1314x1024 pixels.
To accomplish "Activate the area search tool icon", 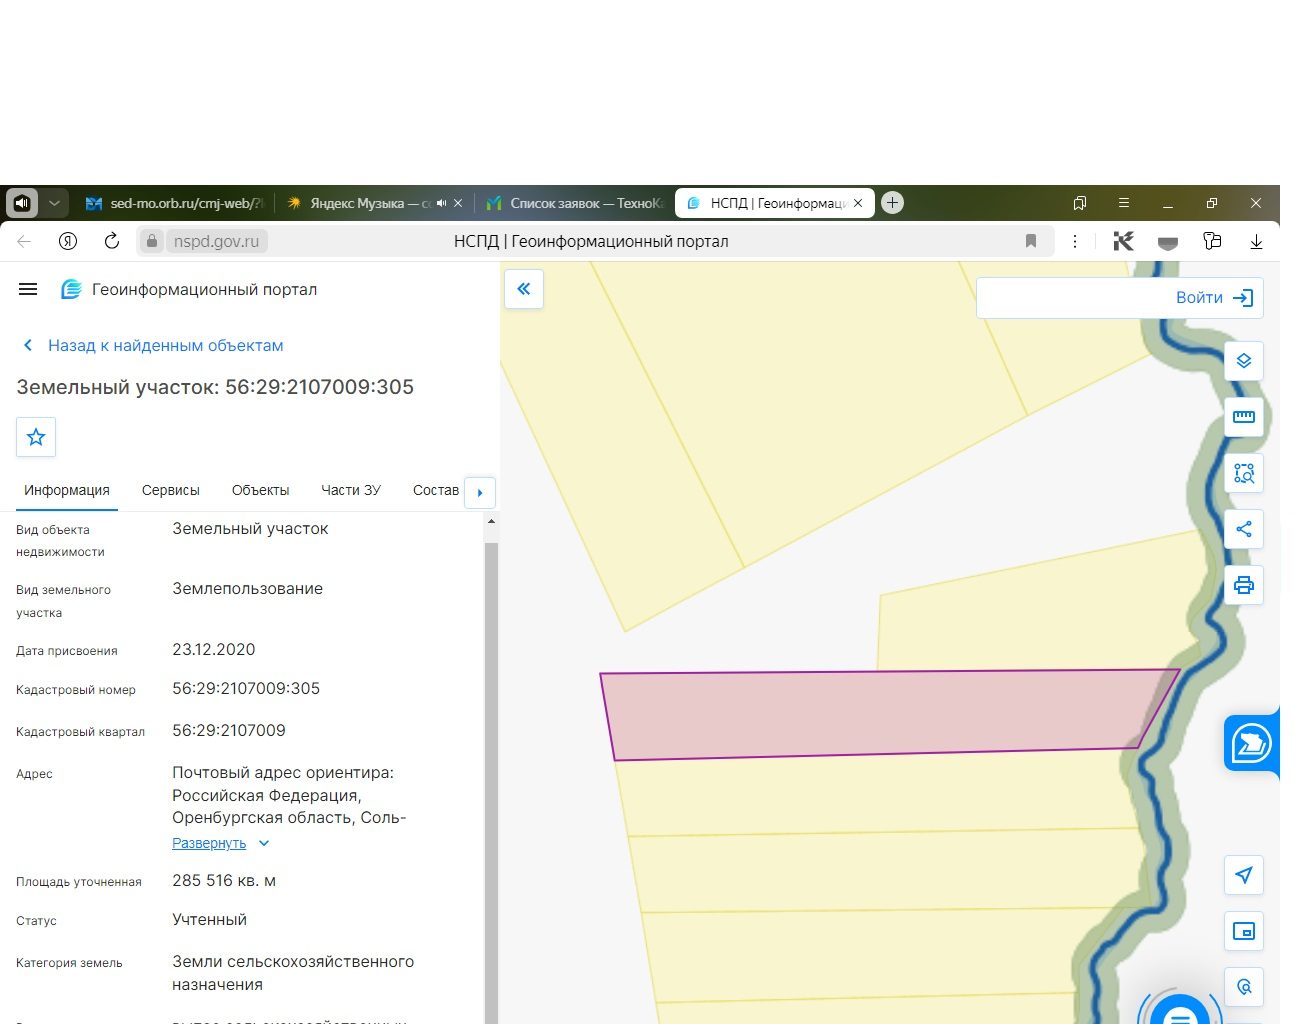I will 1243,473.
